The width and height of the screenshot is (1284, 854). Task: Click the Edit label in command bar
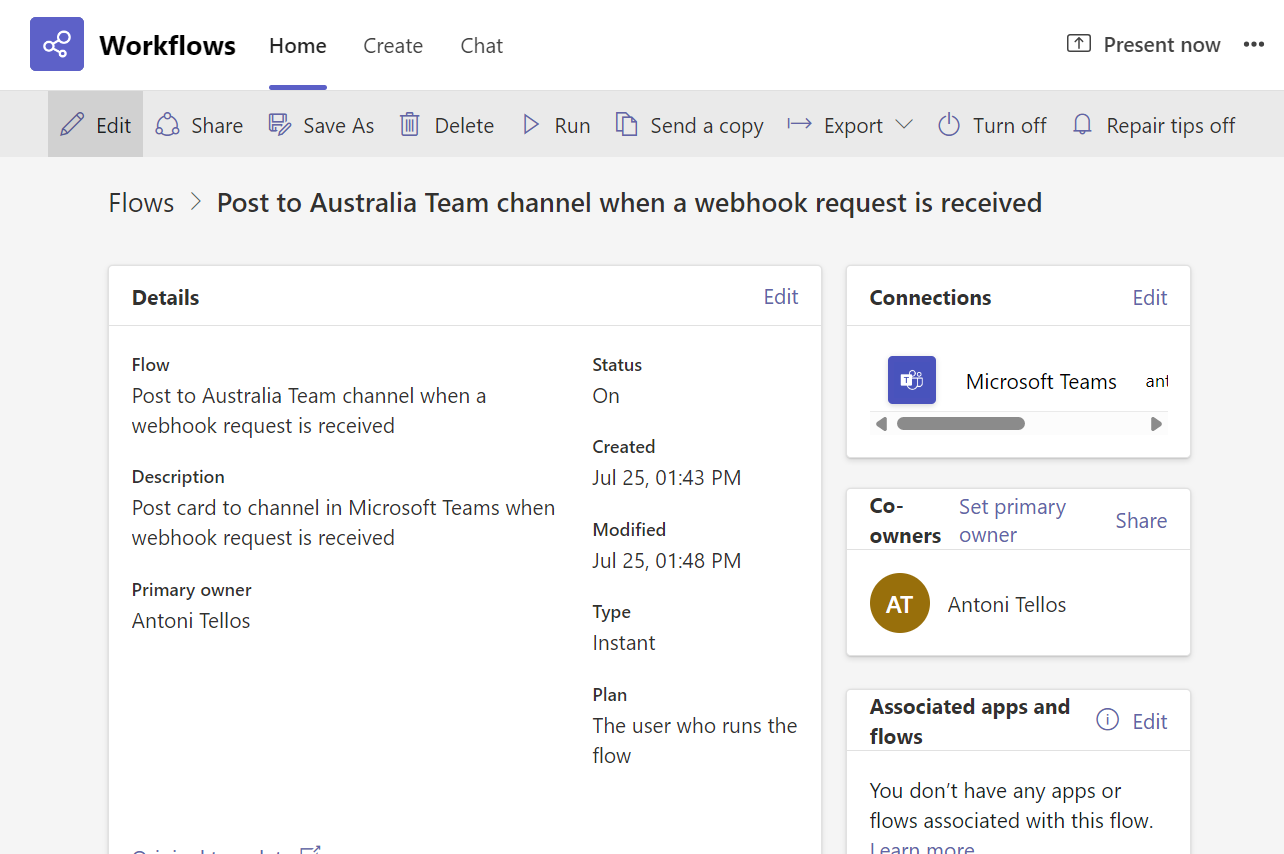(x=113, y=125)
